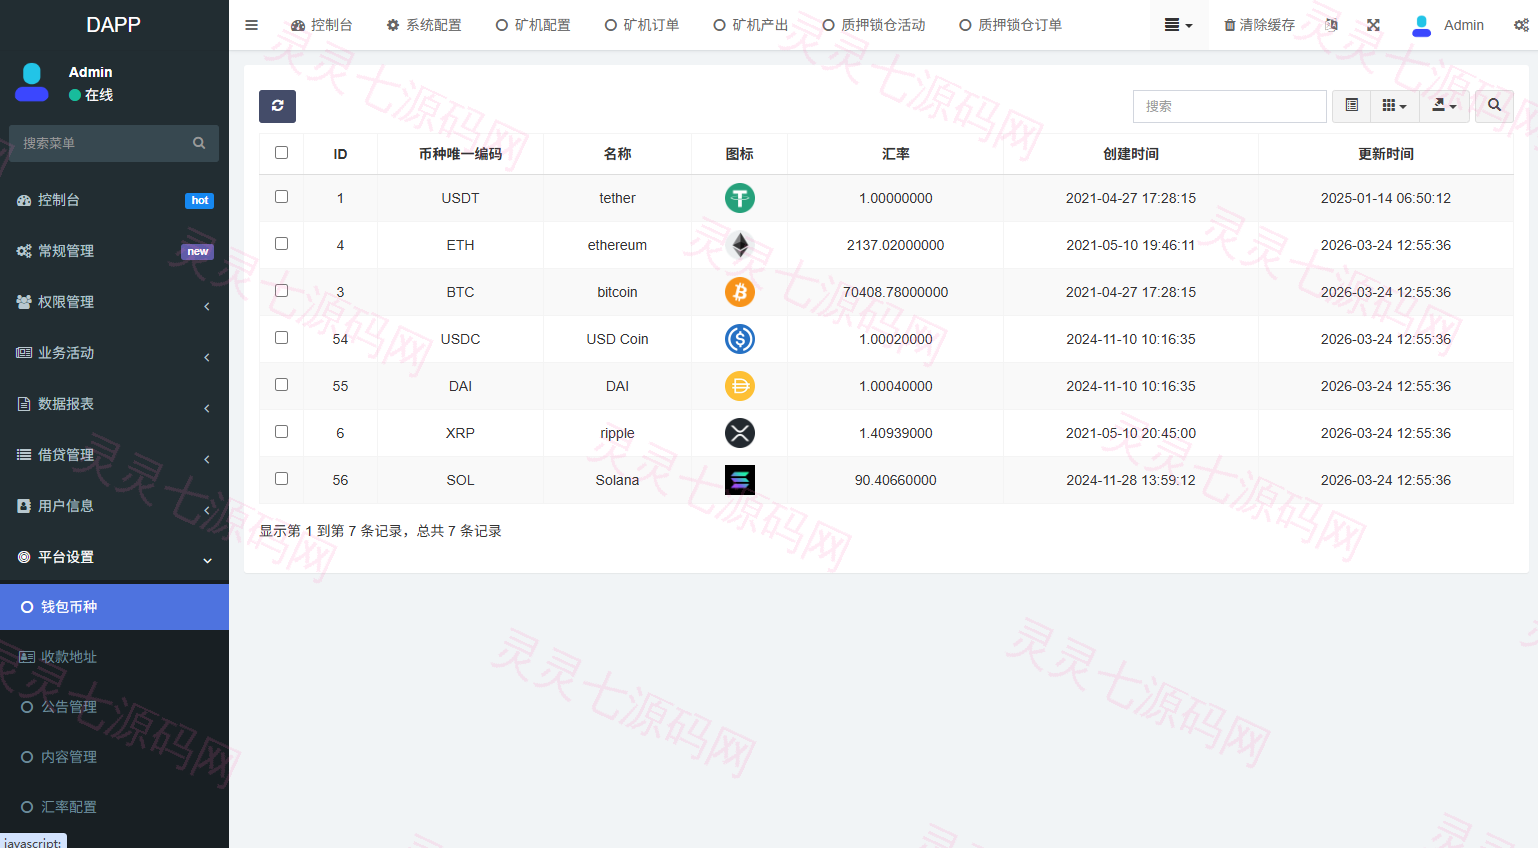Click the sidebar menu search magnifier icon
Image resolution: width=1538 pixels, height=848 pixels.
click(199, 143)
